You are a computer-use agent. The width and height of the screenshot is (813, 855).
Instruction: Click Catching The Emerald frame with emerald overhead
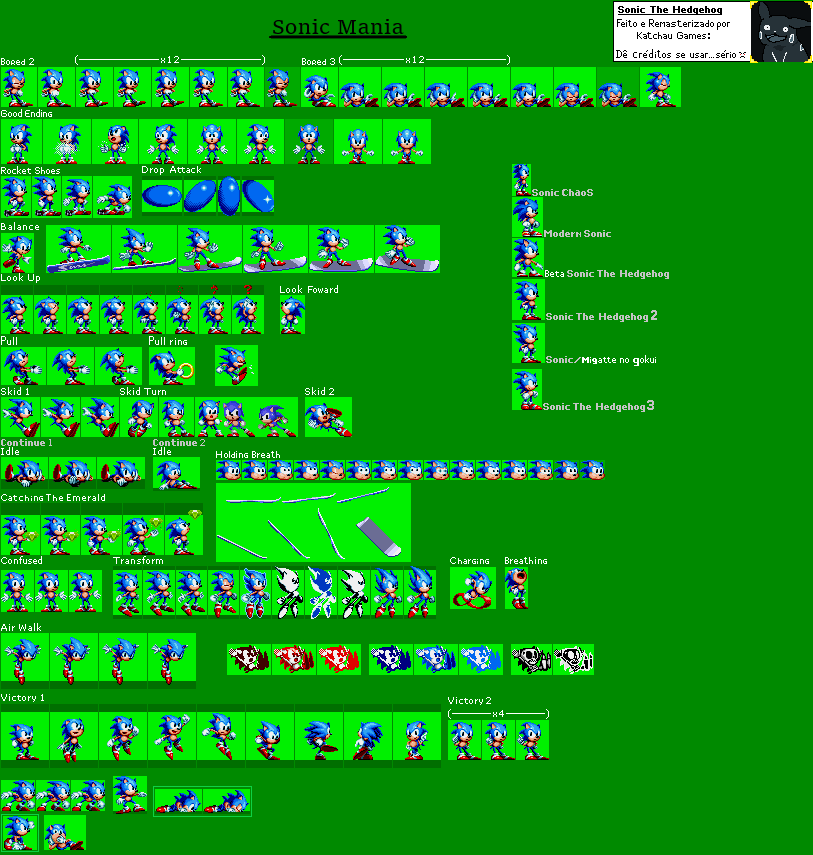click(x=184, y=532)
